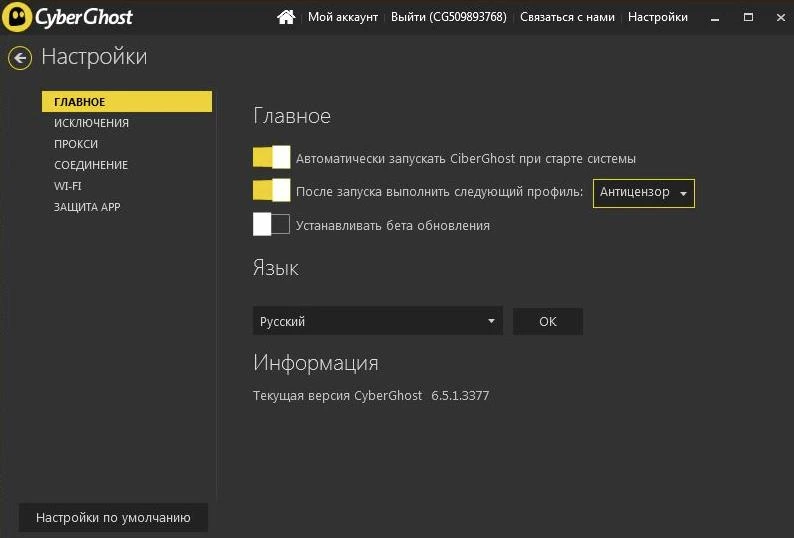This screenshot has height=538, width=794.
Task: Click the Язык section heading
Action: pos(275,268)
